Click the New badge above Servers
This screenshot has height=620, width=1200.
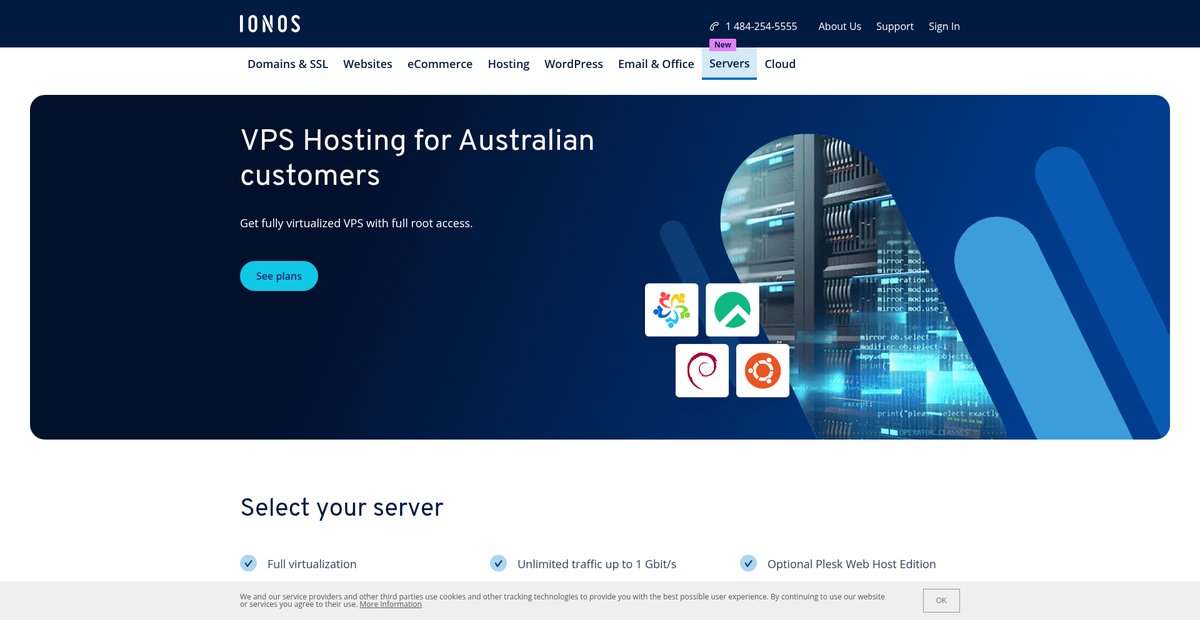(x=723, y=45)
